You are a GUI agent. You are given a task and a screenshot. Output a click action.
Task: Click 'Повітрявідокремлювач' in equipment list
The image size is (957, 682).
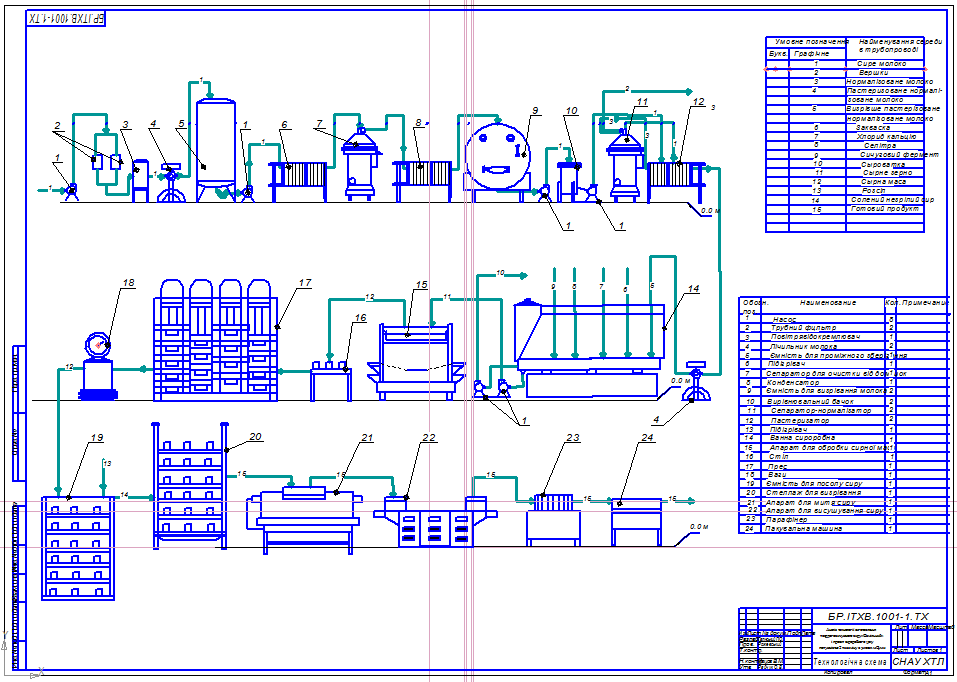coord(815,337)
